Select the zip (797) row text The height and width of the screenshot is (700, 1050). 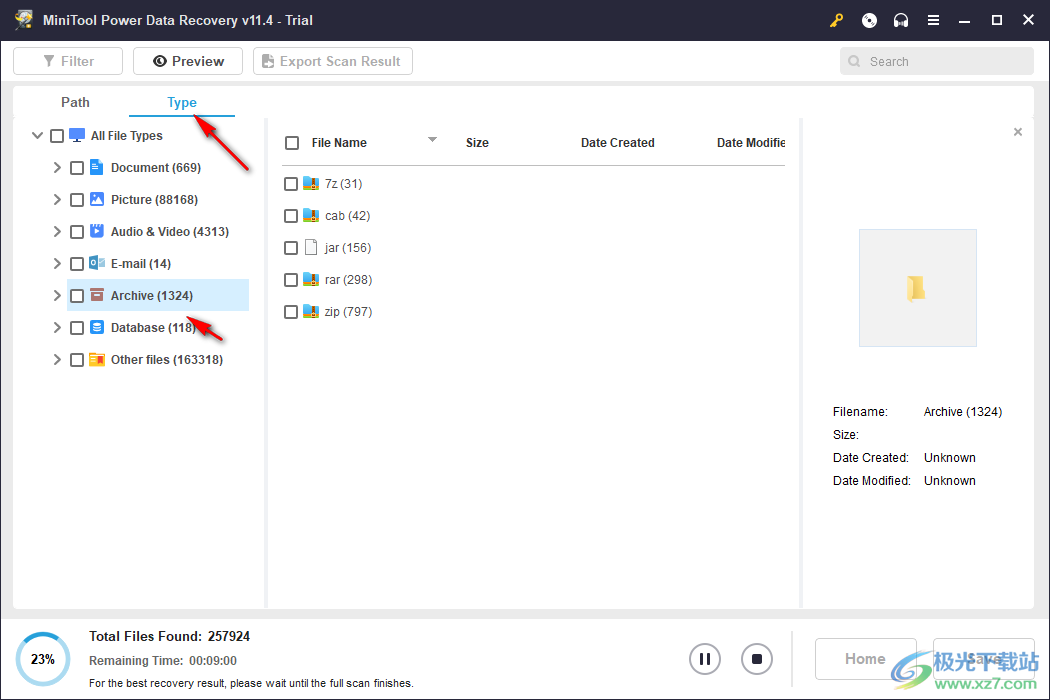point(348,311)
